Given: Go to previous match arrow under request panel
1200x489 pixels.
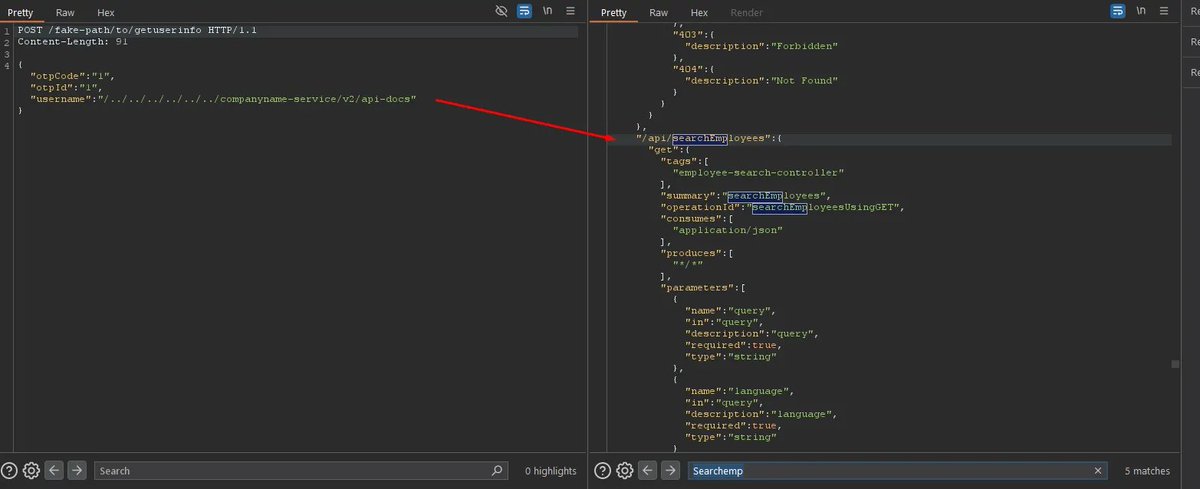Looking at the screenshot, I should 55,470.
